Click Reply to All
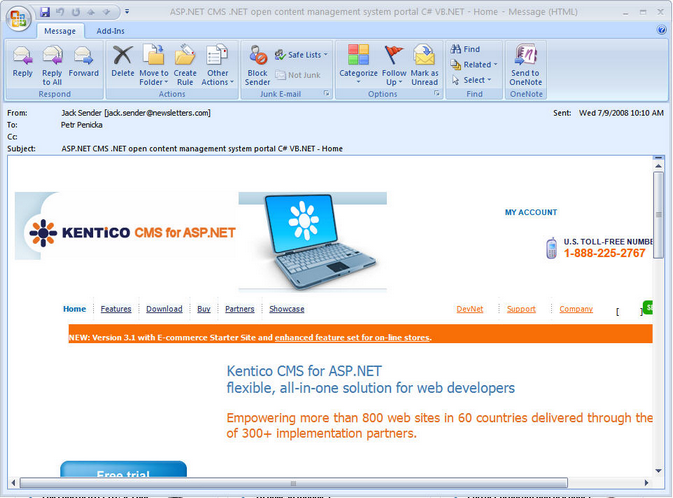This screenshot has width=673, height=498. tap(52, 65)
